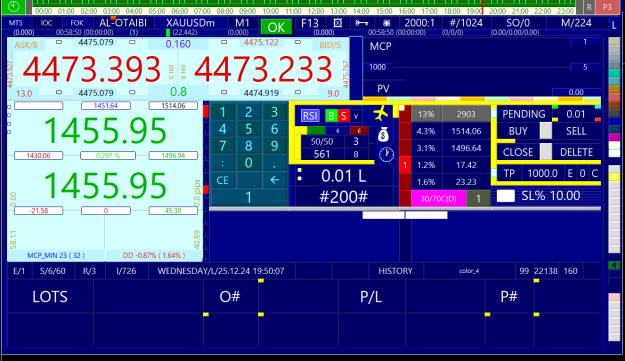Tick the white checkbox beside SL% 10.00
Image resolution: width=625 pixels, height=361 pixels.
505,196
